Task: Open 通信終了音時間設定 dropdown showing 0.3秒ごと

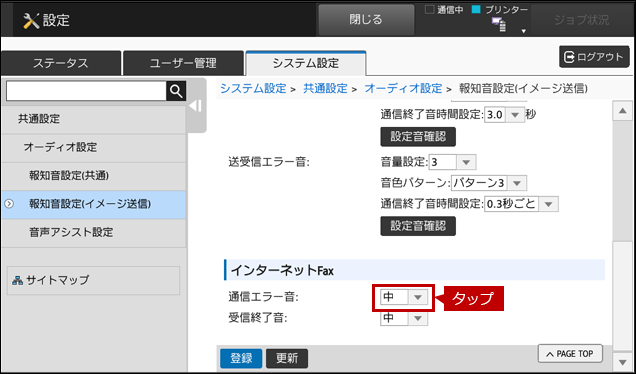Action: (x=521, y=204)
